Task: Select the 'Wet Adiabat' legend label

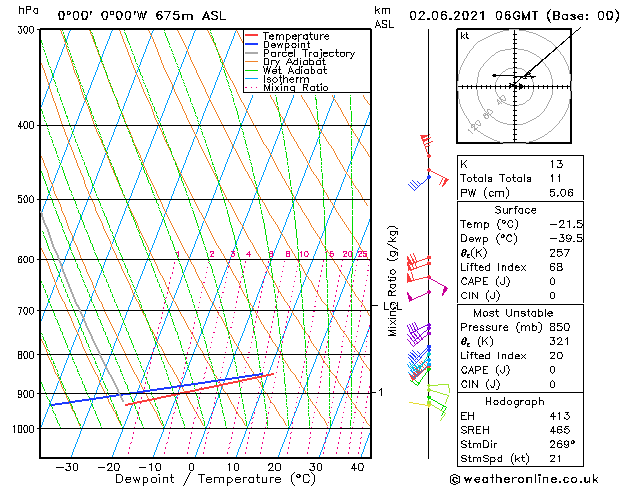Action: 295,70
